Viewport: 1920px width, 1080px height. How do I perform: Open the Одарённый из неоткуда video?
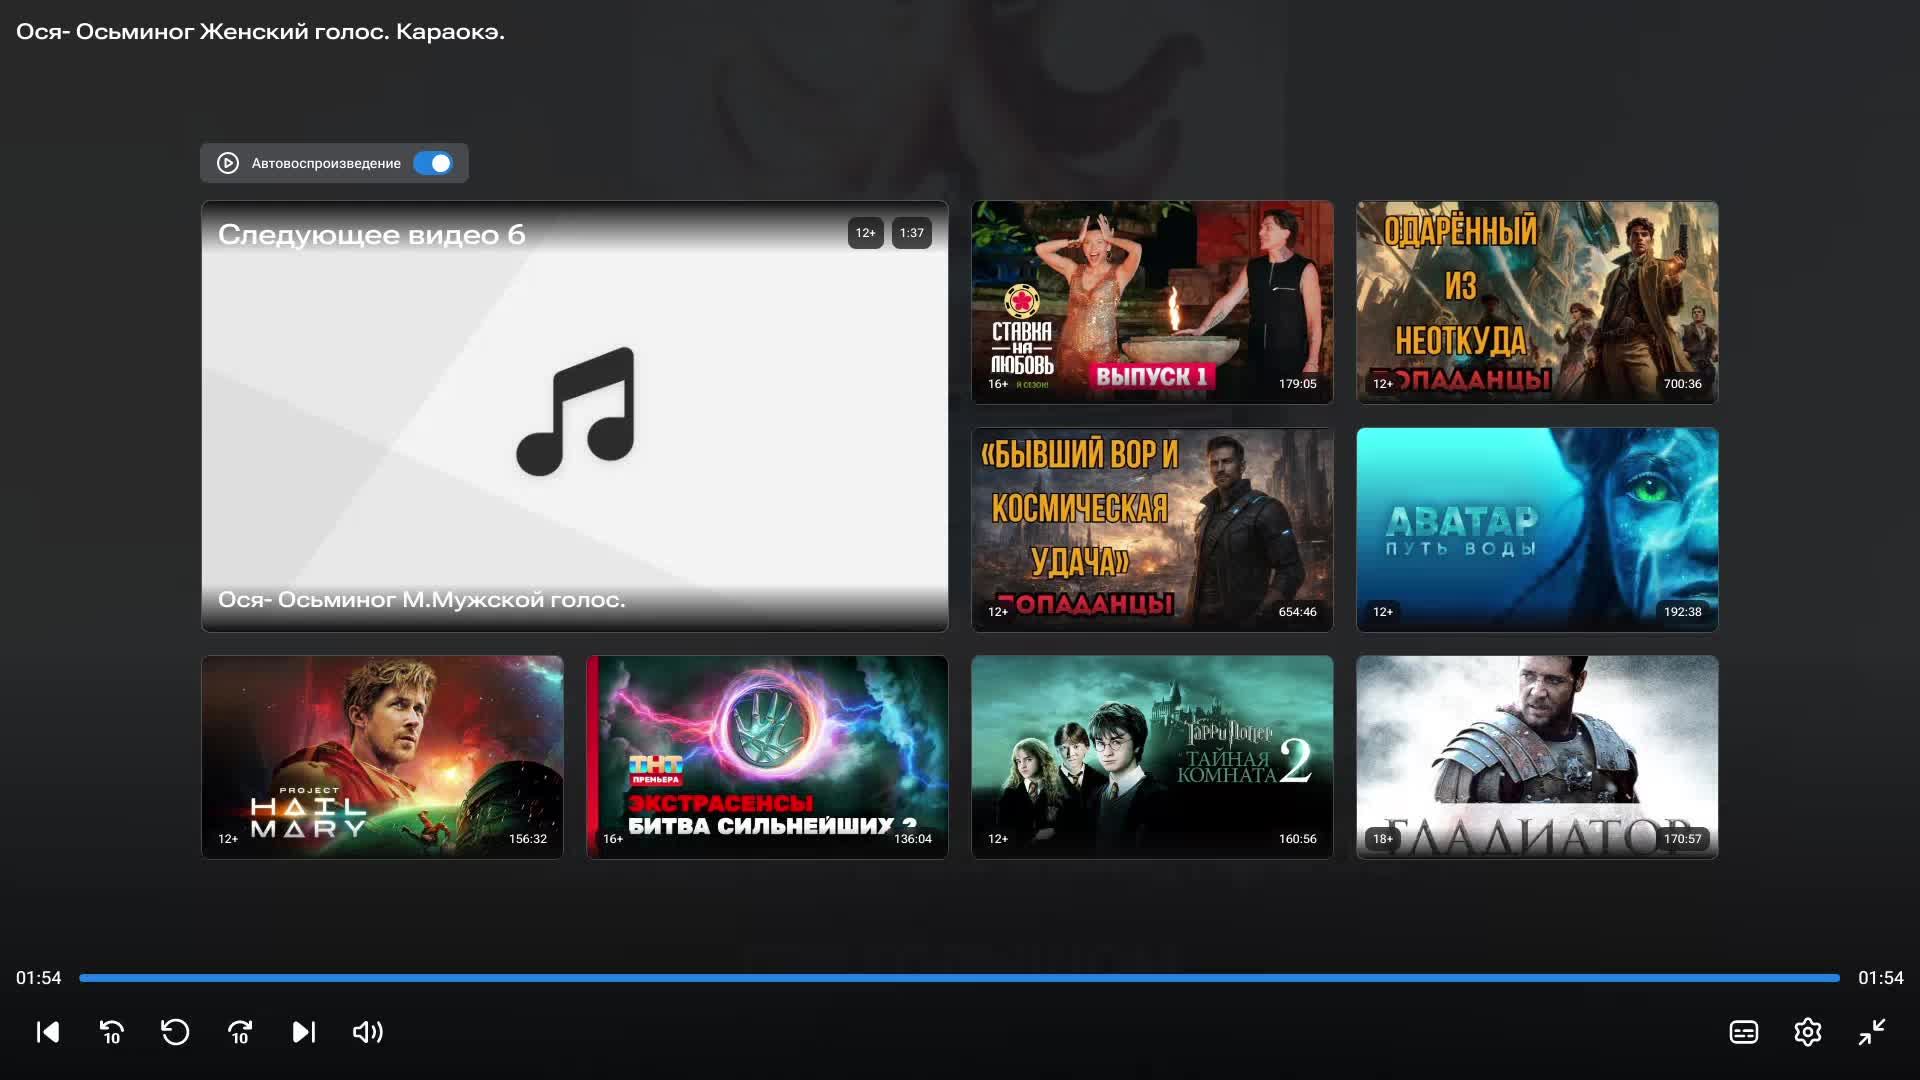1537,302
